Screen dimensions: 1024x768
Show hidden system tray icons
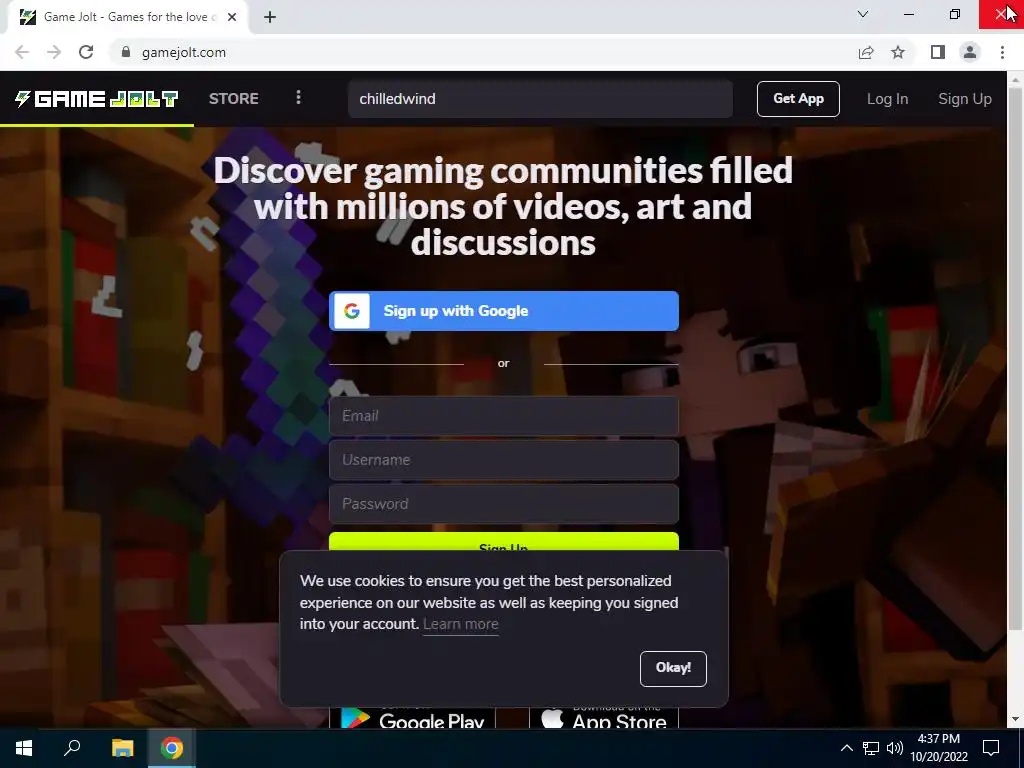pyautogui.click(x=846, y=748)
